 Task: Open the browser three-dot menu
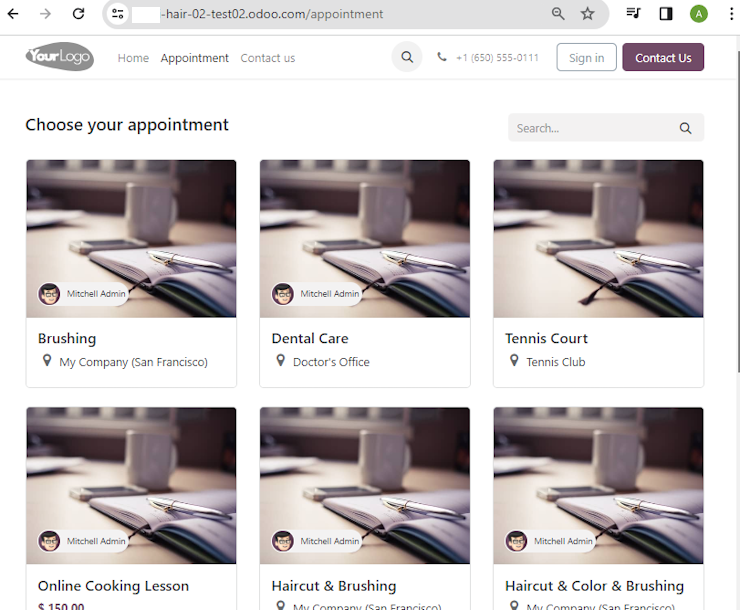[731, 14]
